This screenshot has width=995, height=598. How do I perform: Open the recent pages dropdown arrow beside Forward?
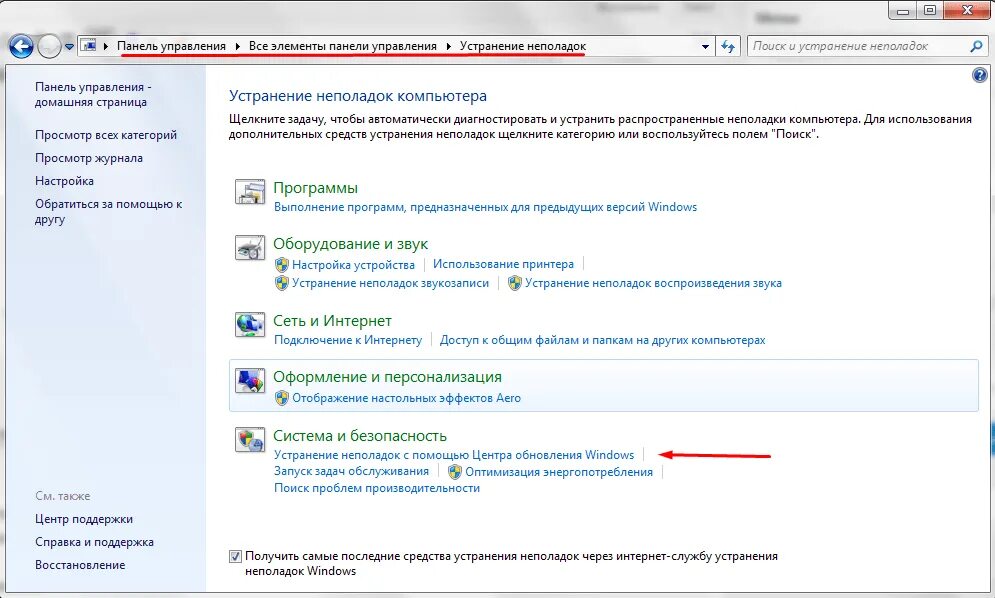[69, 47]
